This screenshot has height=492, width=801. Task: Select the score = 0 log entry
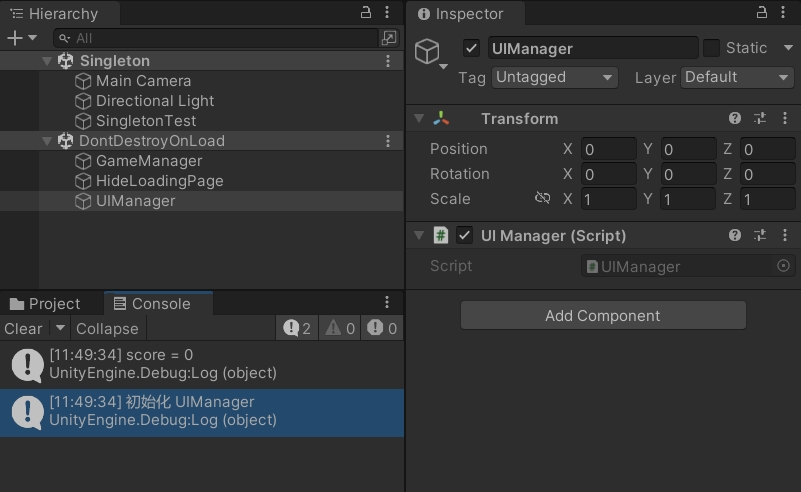[x=202, y=365]
